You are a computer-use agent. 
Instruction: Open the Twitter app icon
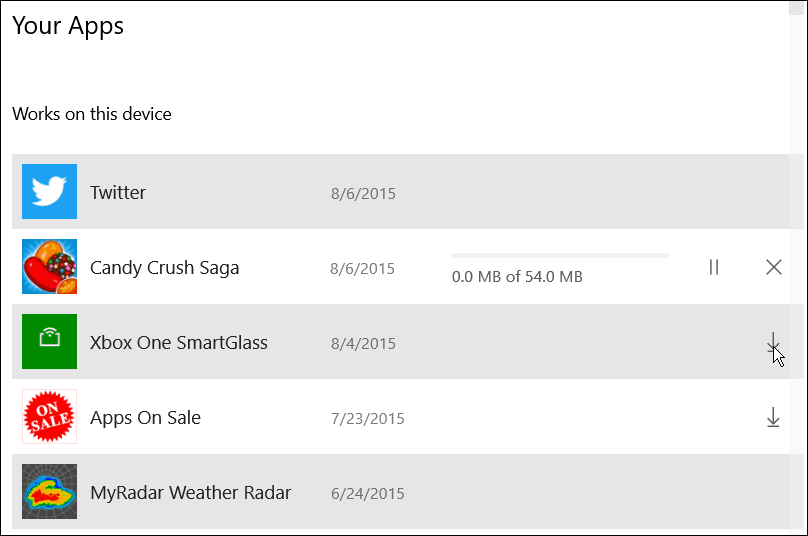49,192
